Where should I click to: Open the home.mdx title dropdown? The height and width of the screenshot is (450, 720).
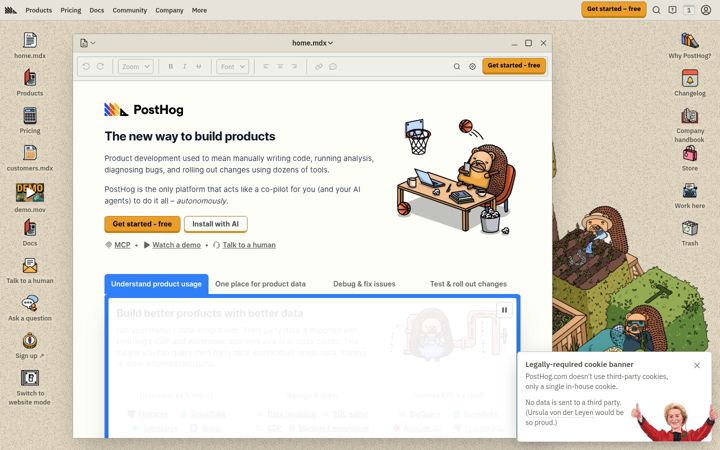click(312, 43)
